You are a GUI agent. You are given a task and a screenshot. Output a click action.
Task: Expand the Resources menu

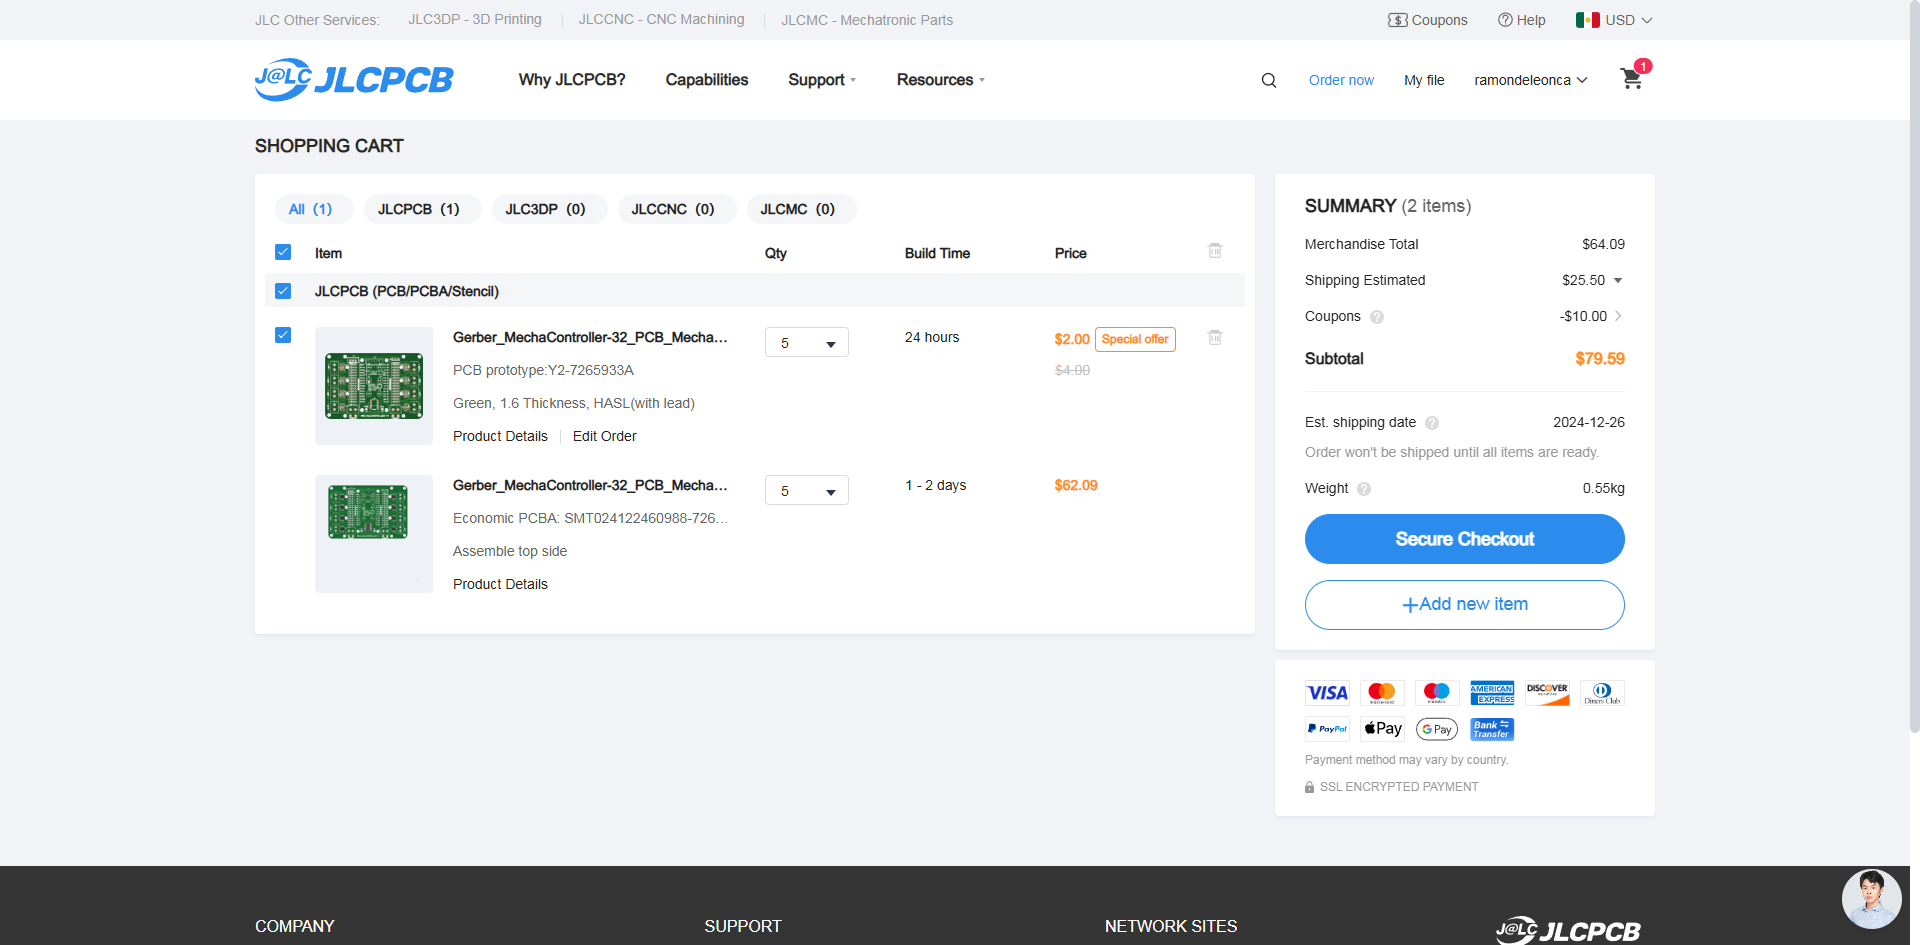pos(941,80)
